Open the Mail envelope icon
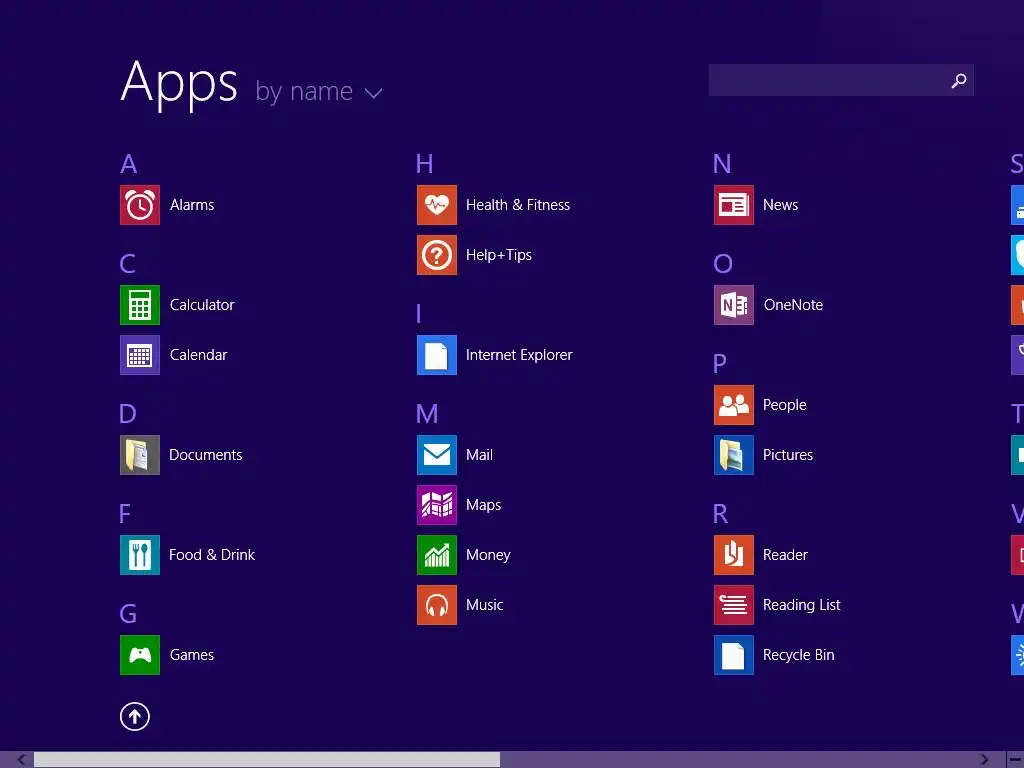 coord(437,455)
